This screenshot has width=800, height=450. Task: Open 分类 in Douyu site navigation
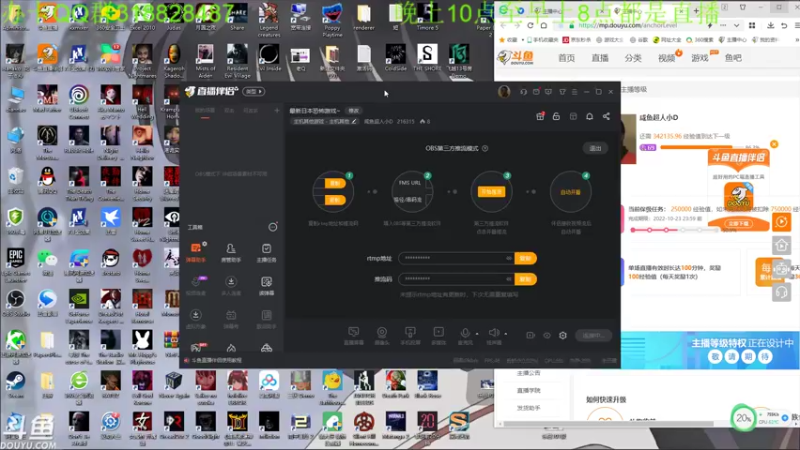coord(633,58)
